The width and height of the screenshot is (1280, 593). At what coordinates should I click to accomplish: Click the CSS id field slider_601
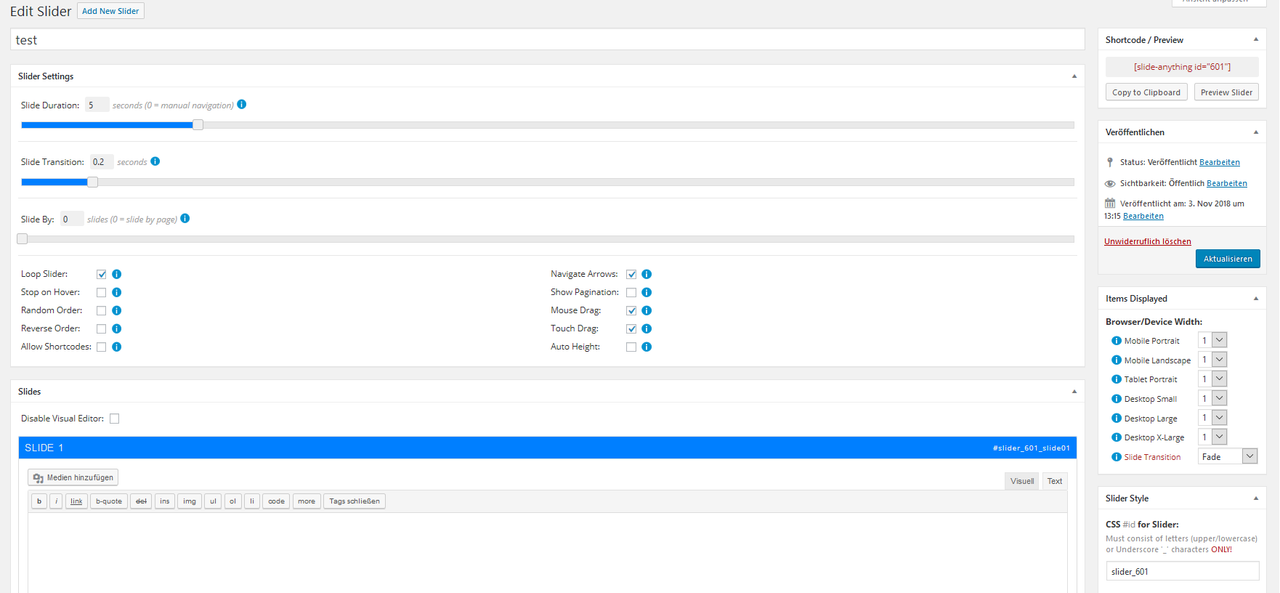[1182, 572]
